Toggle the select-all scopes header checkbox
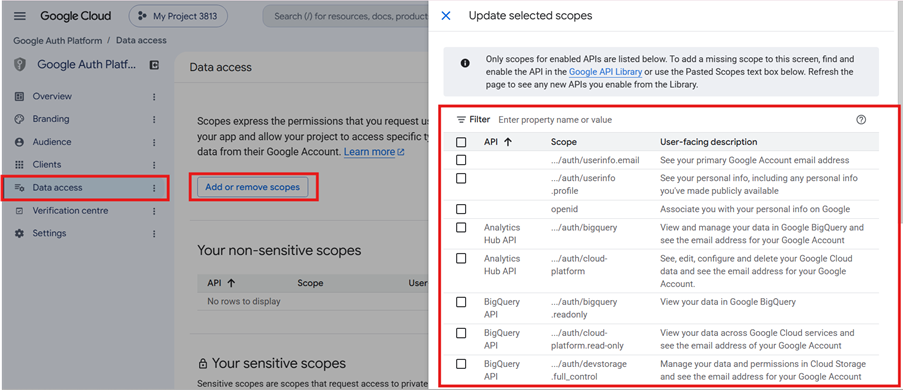903x390 pixels. (461, 142)
